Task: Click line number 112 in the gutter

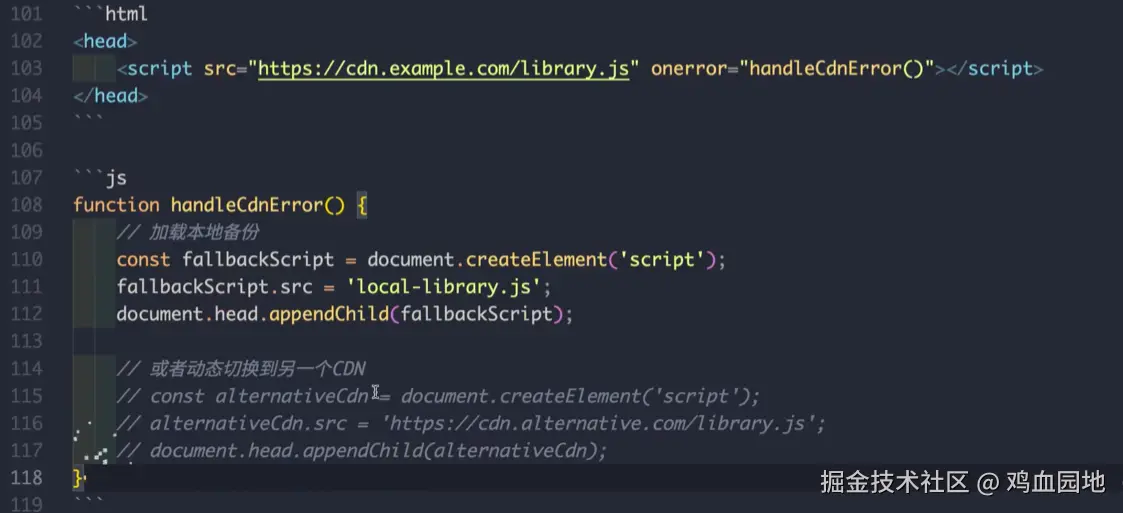Action: [x=26, y=314]
